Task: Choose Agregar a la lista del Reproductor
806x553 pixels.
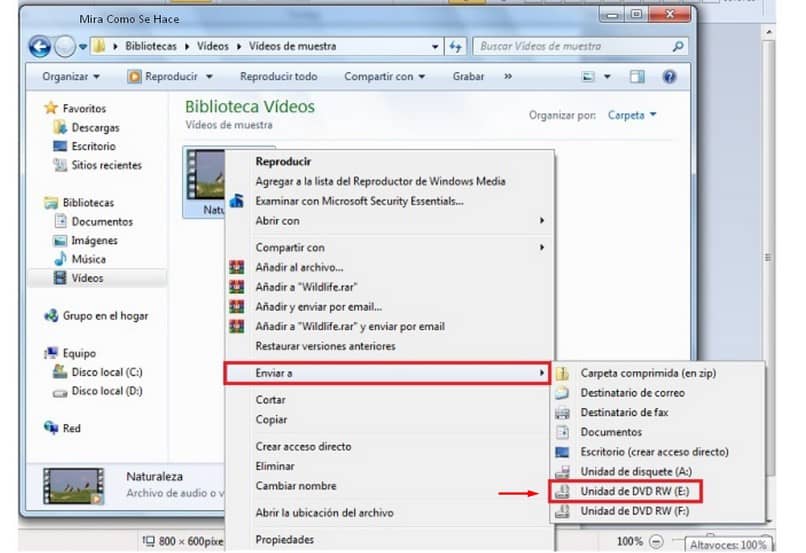Action: pos(390,181)
